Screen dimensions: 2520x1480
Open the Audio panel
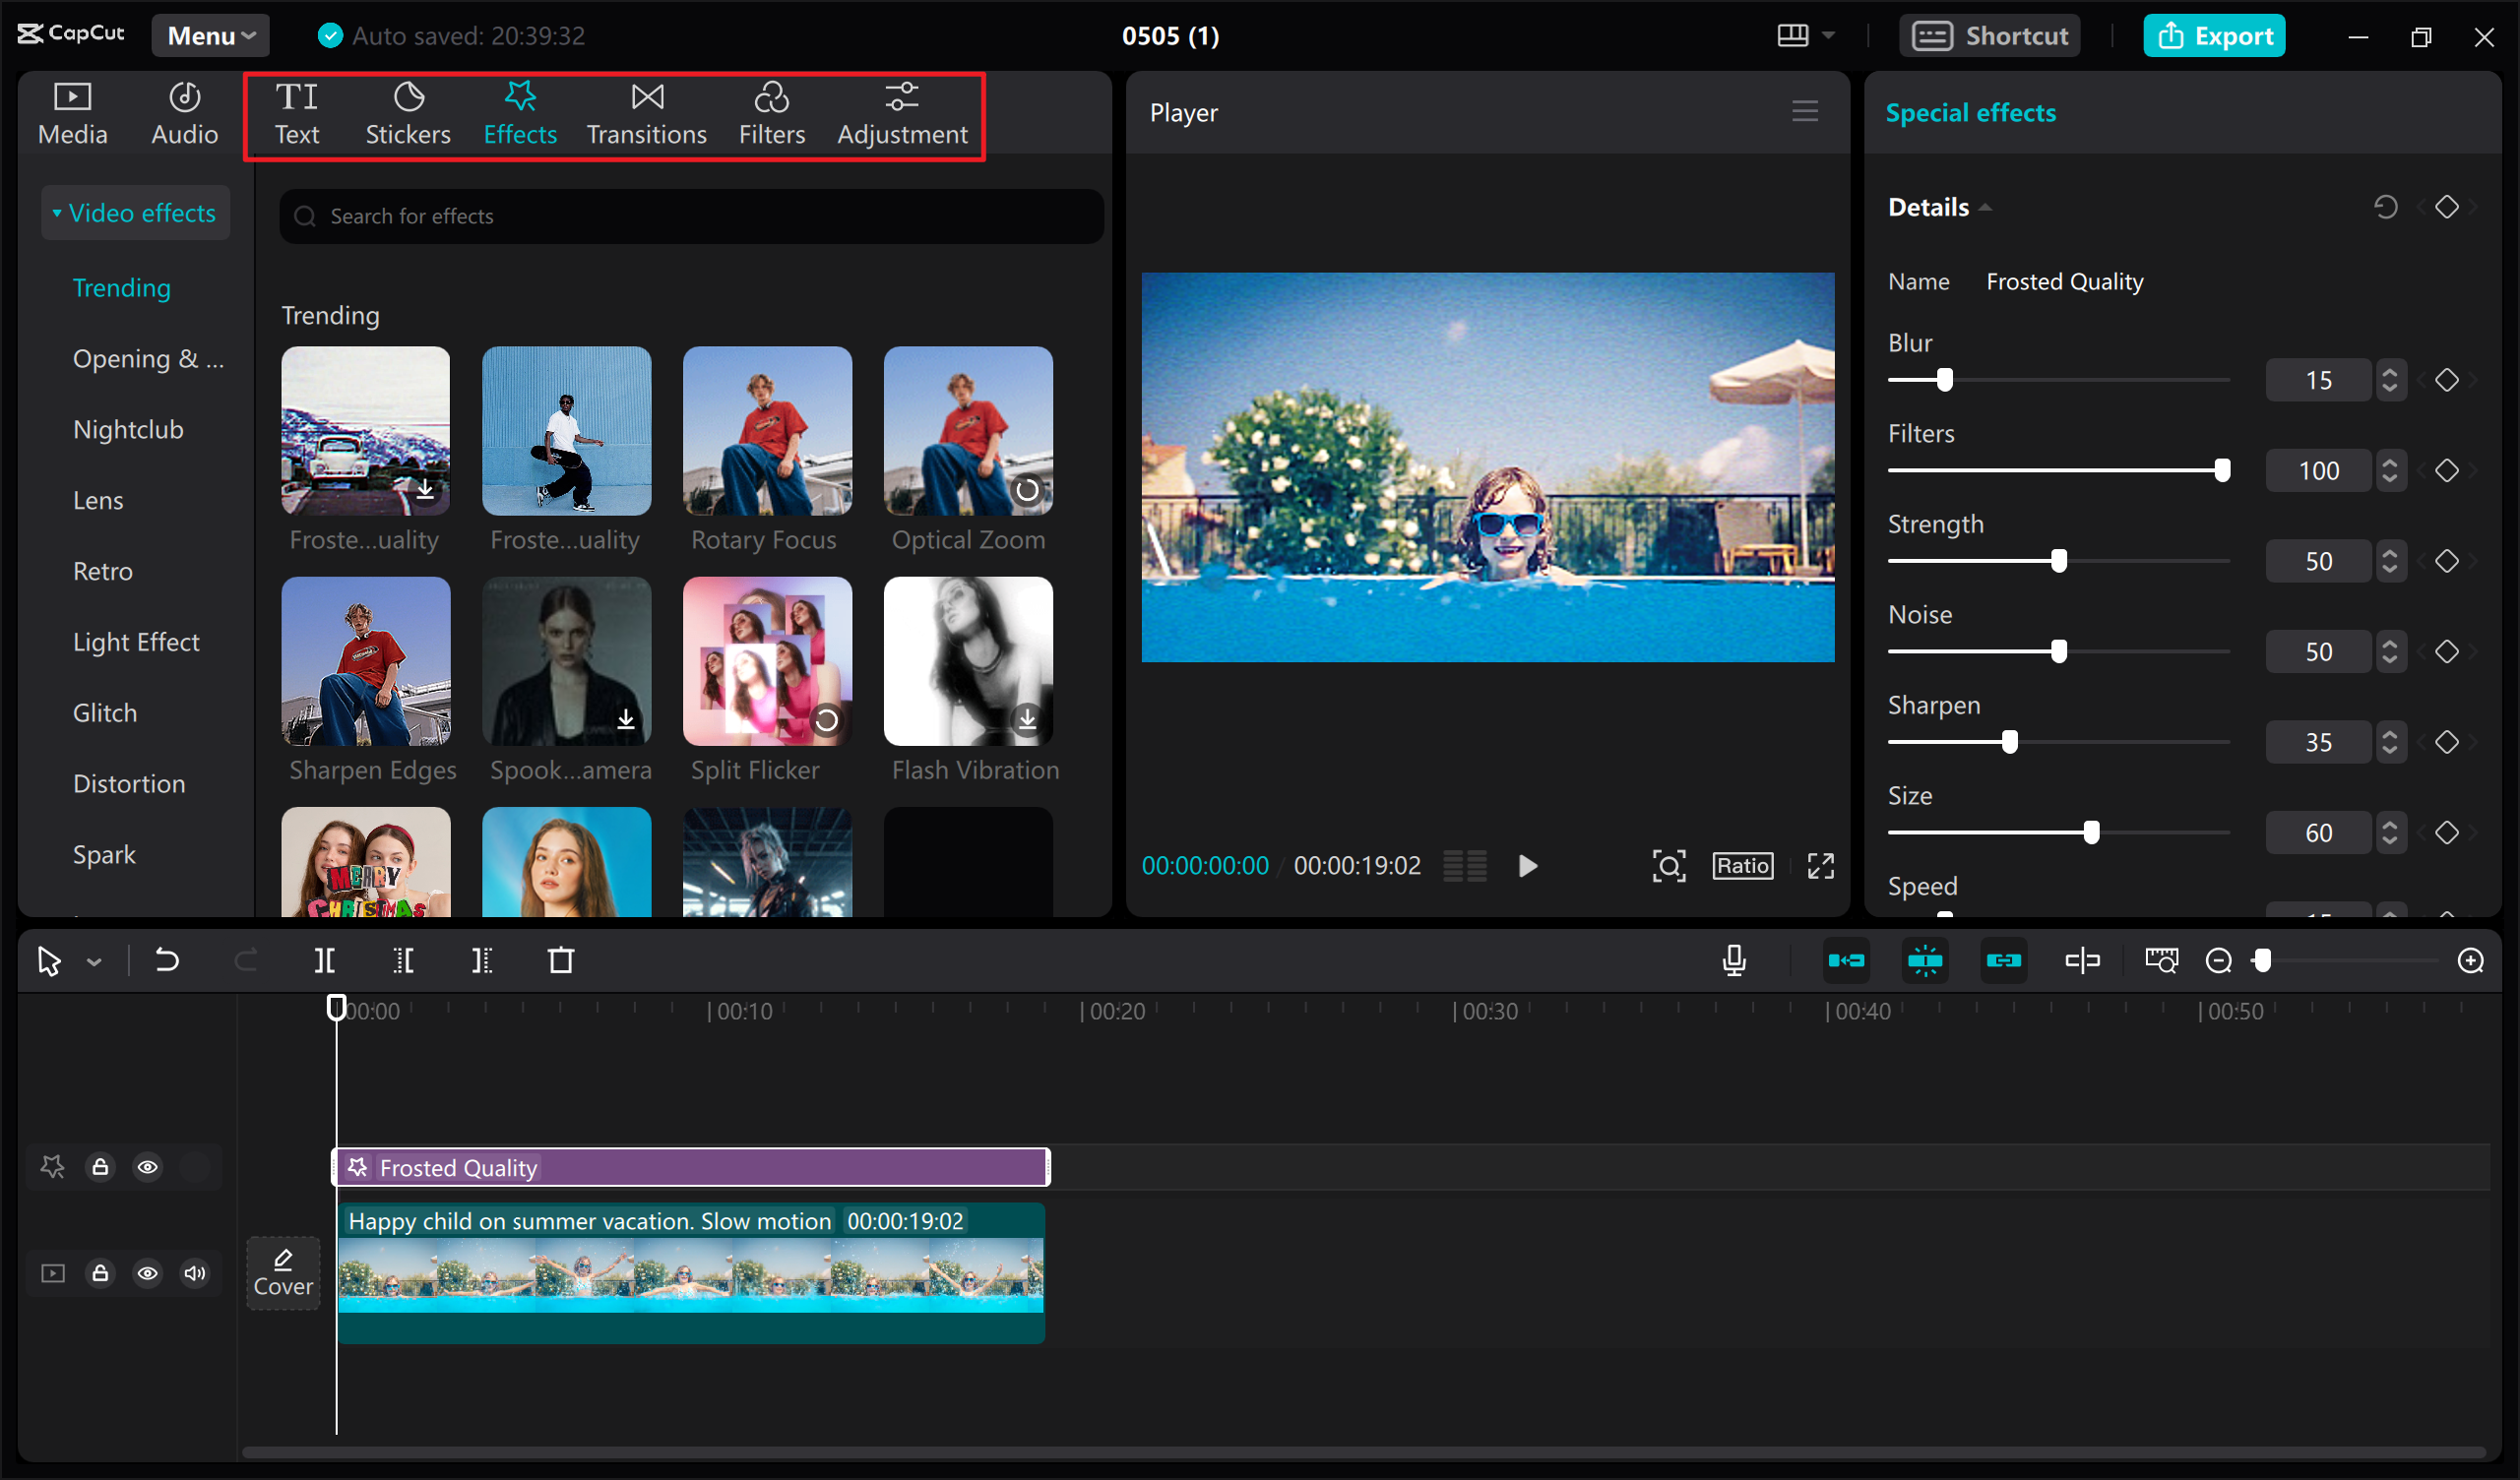(184, 112)
